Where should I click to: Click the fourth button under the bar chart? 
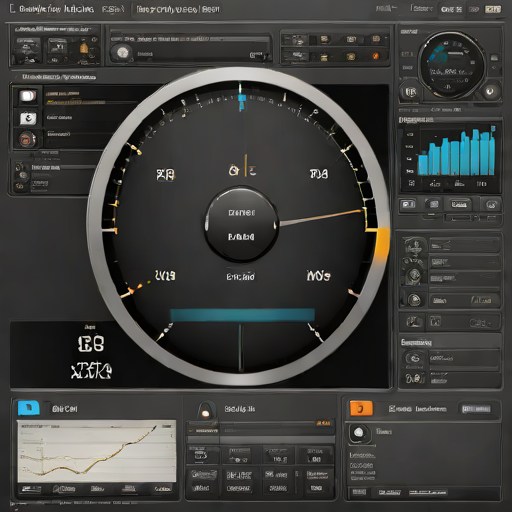491,204
